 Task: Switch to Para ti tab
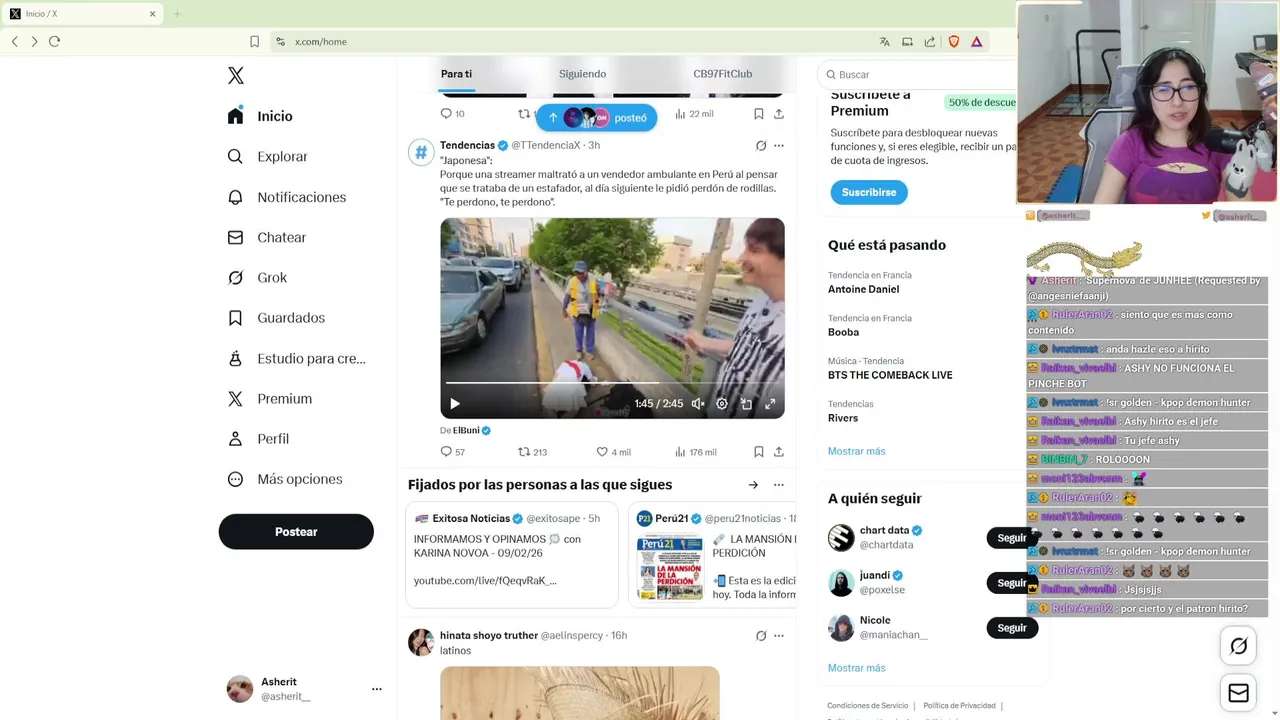click(x=456, y=74)
